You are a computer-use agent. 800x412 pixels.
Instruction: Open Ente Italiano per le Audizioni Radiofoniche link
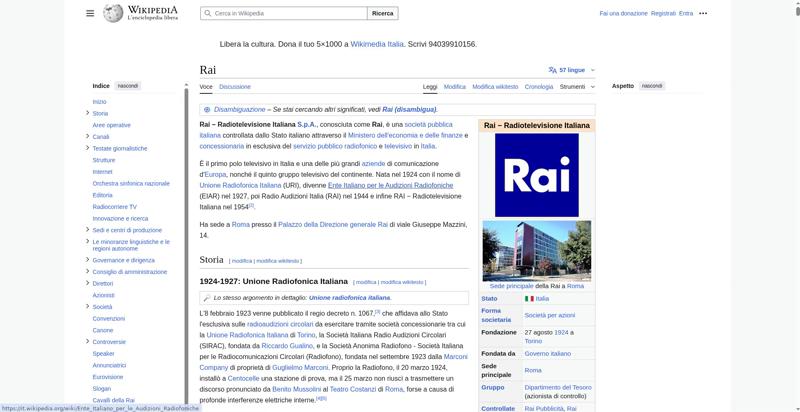(390, 185)
